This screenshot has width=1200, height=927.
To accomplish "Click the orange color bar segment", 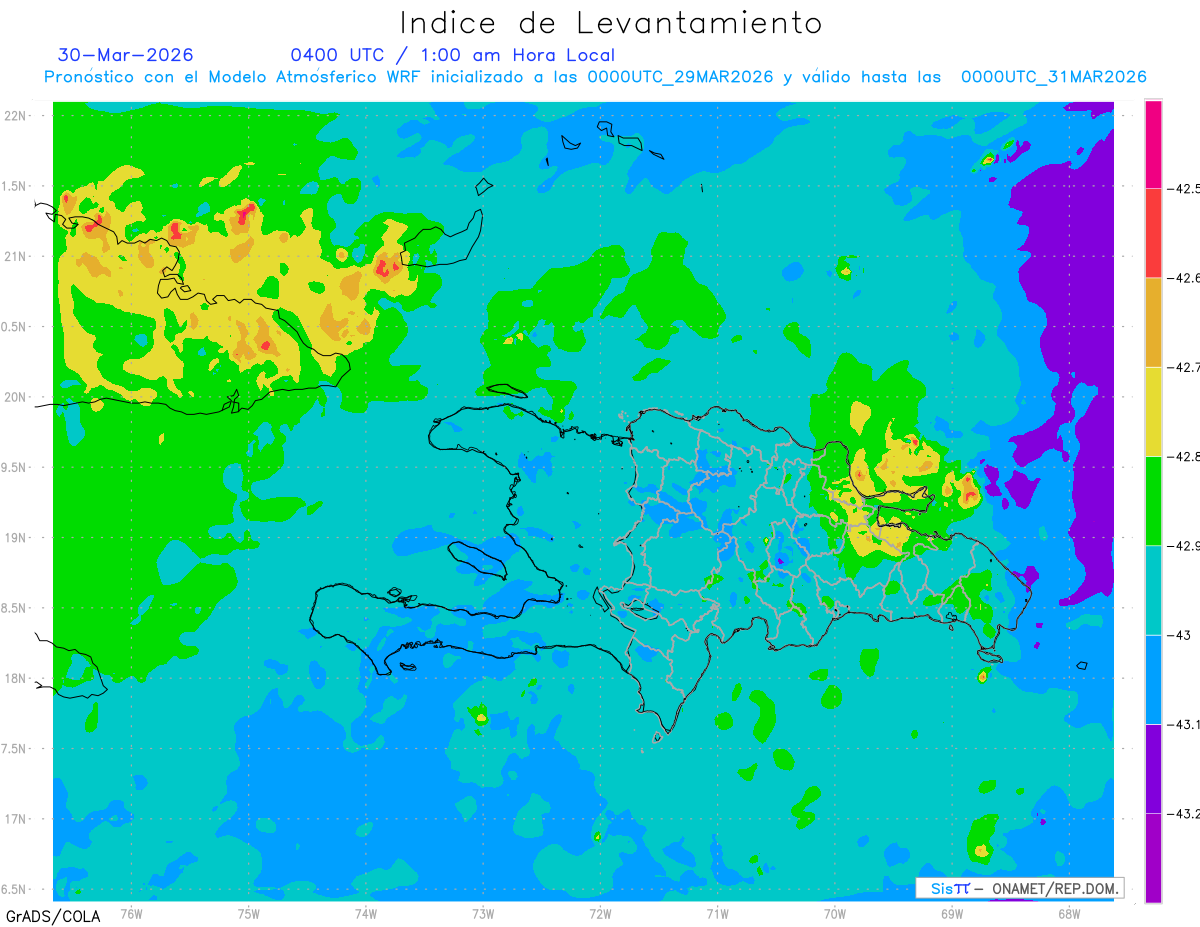I will coord(1153,322).
